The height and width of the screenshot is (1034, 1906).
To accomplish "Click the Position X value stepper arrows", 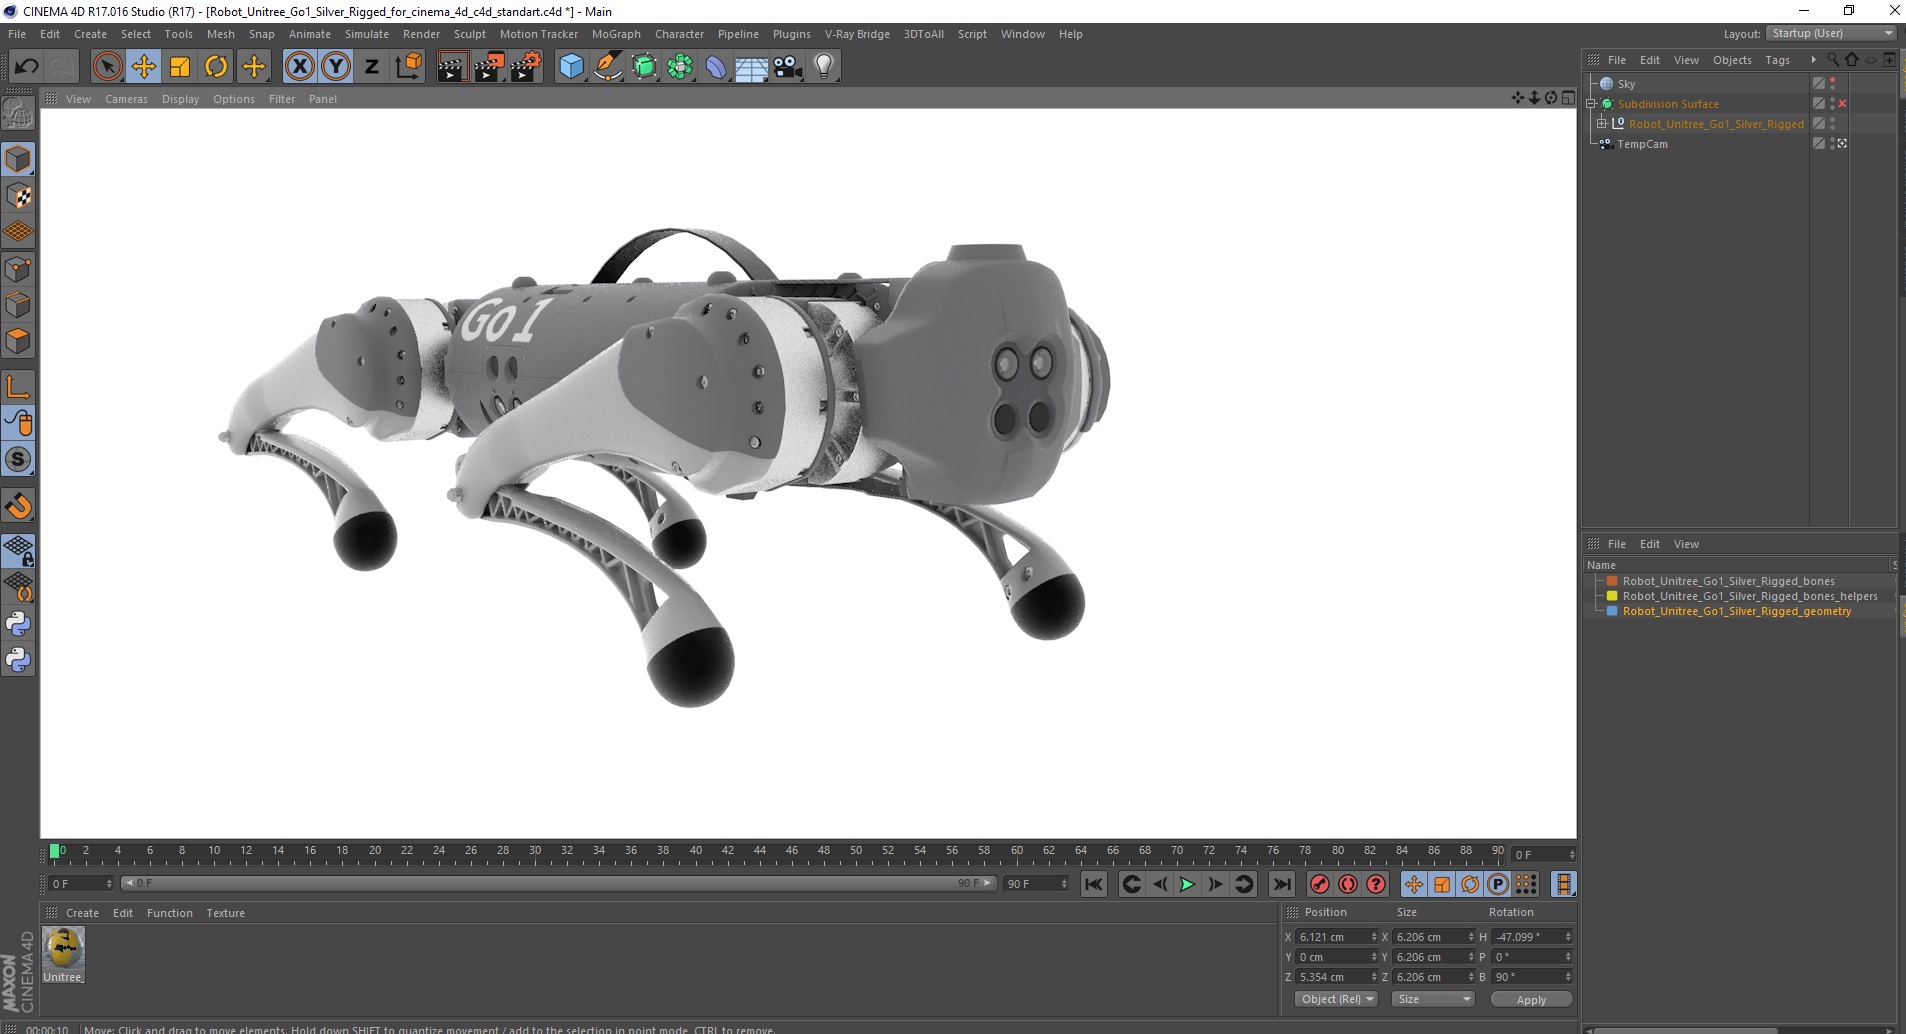I will click(x=1374, y=937).
